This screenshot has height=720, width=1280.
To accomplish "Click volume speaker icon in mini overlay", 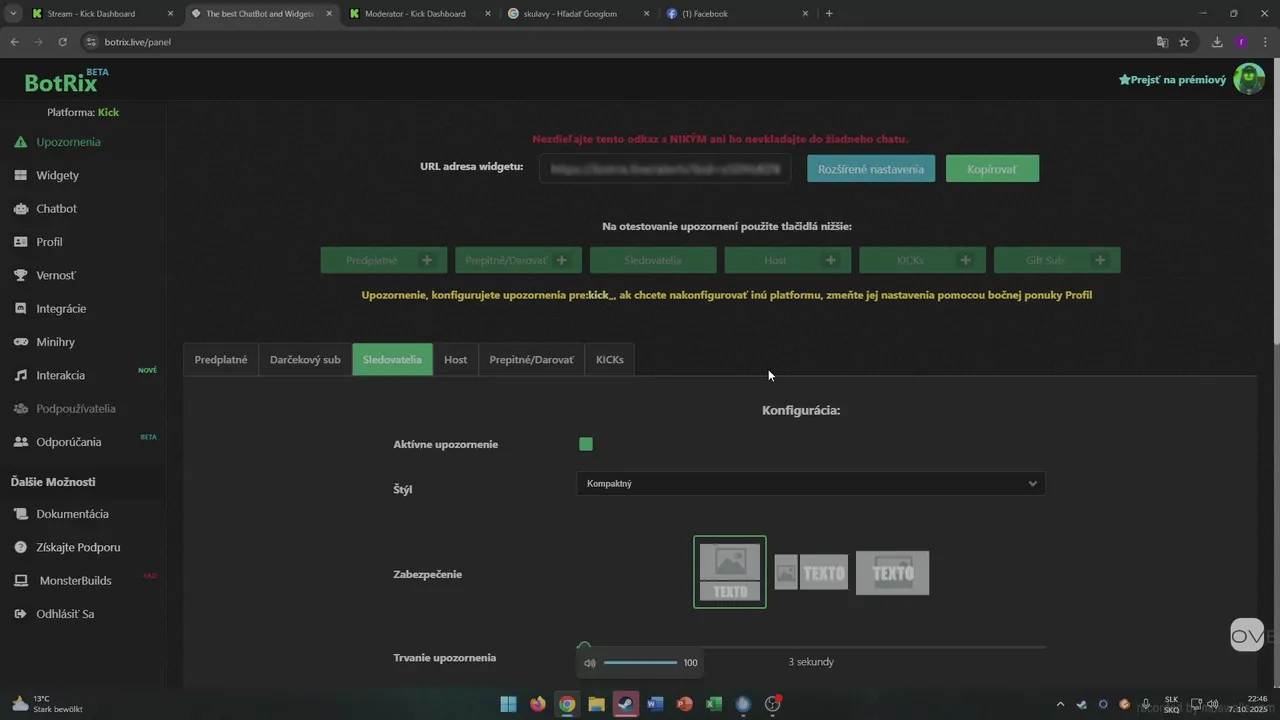I will pyautogui.click(x=590, y=663).
